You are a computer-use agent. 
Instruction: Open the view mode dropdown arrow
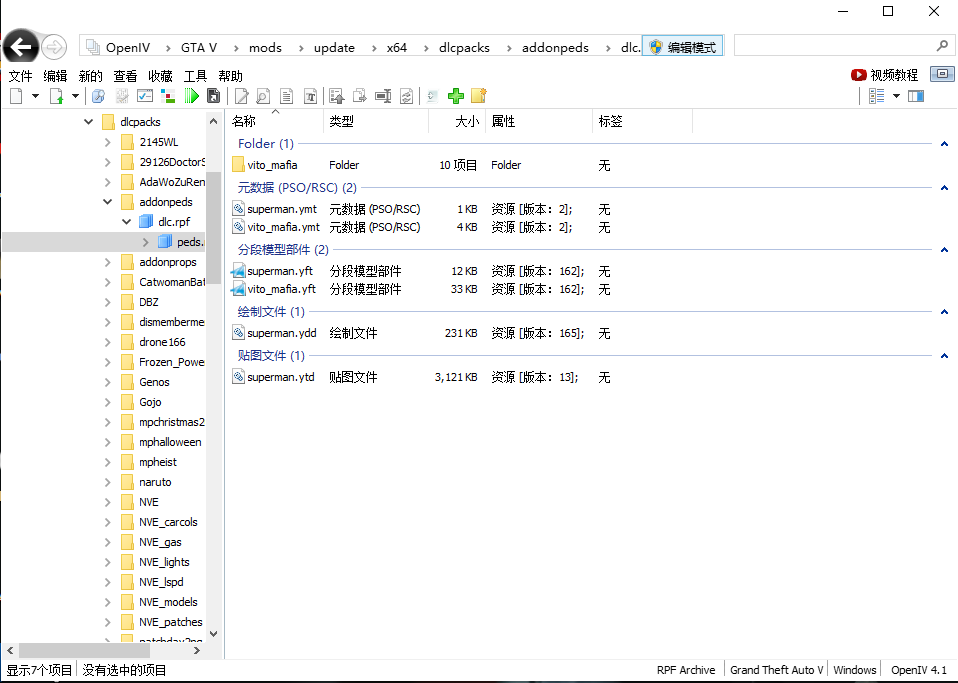coord(896,96)
